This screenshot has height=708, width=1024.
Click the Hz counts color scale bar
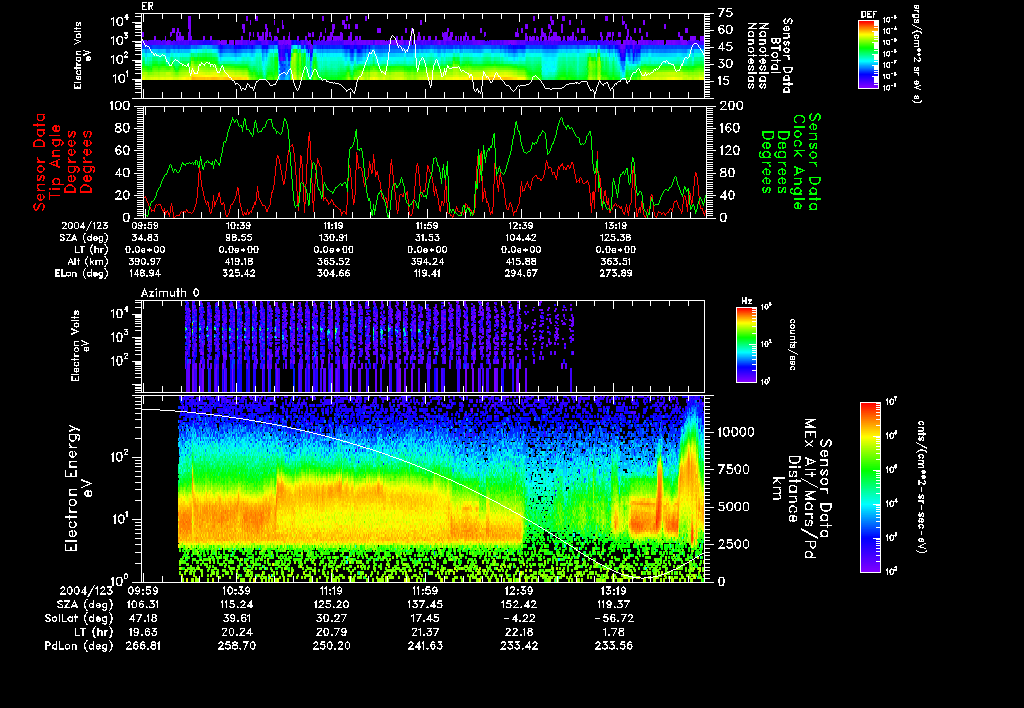coord(746,344)
